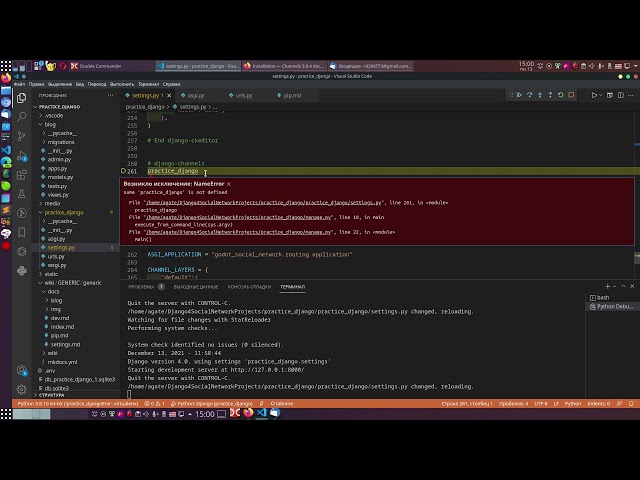
Task: Open the Source Control view
Action: click(22, 136)
